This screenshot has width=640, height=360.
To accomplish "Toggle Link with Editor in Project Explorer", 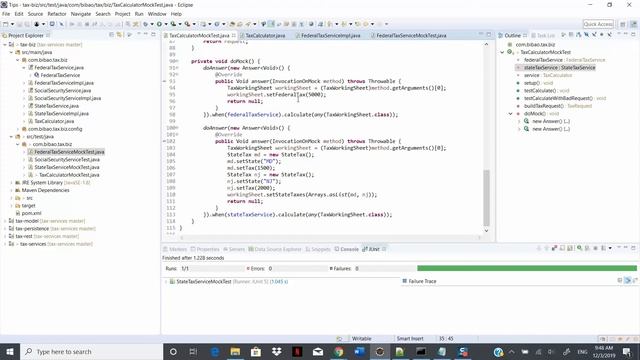I will [x=119, y=35].
